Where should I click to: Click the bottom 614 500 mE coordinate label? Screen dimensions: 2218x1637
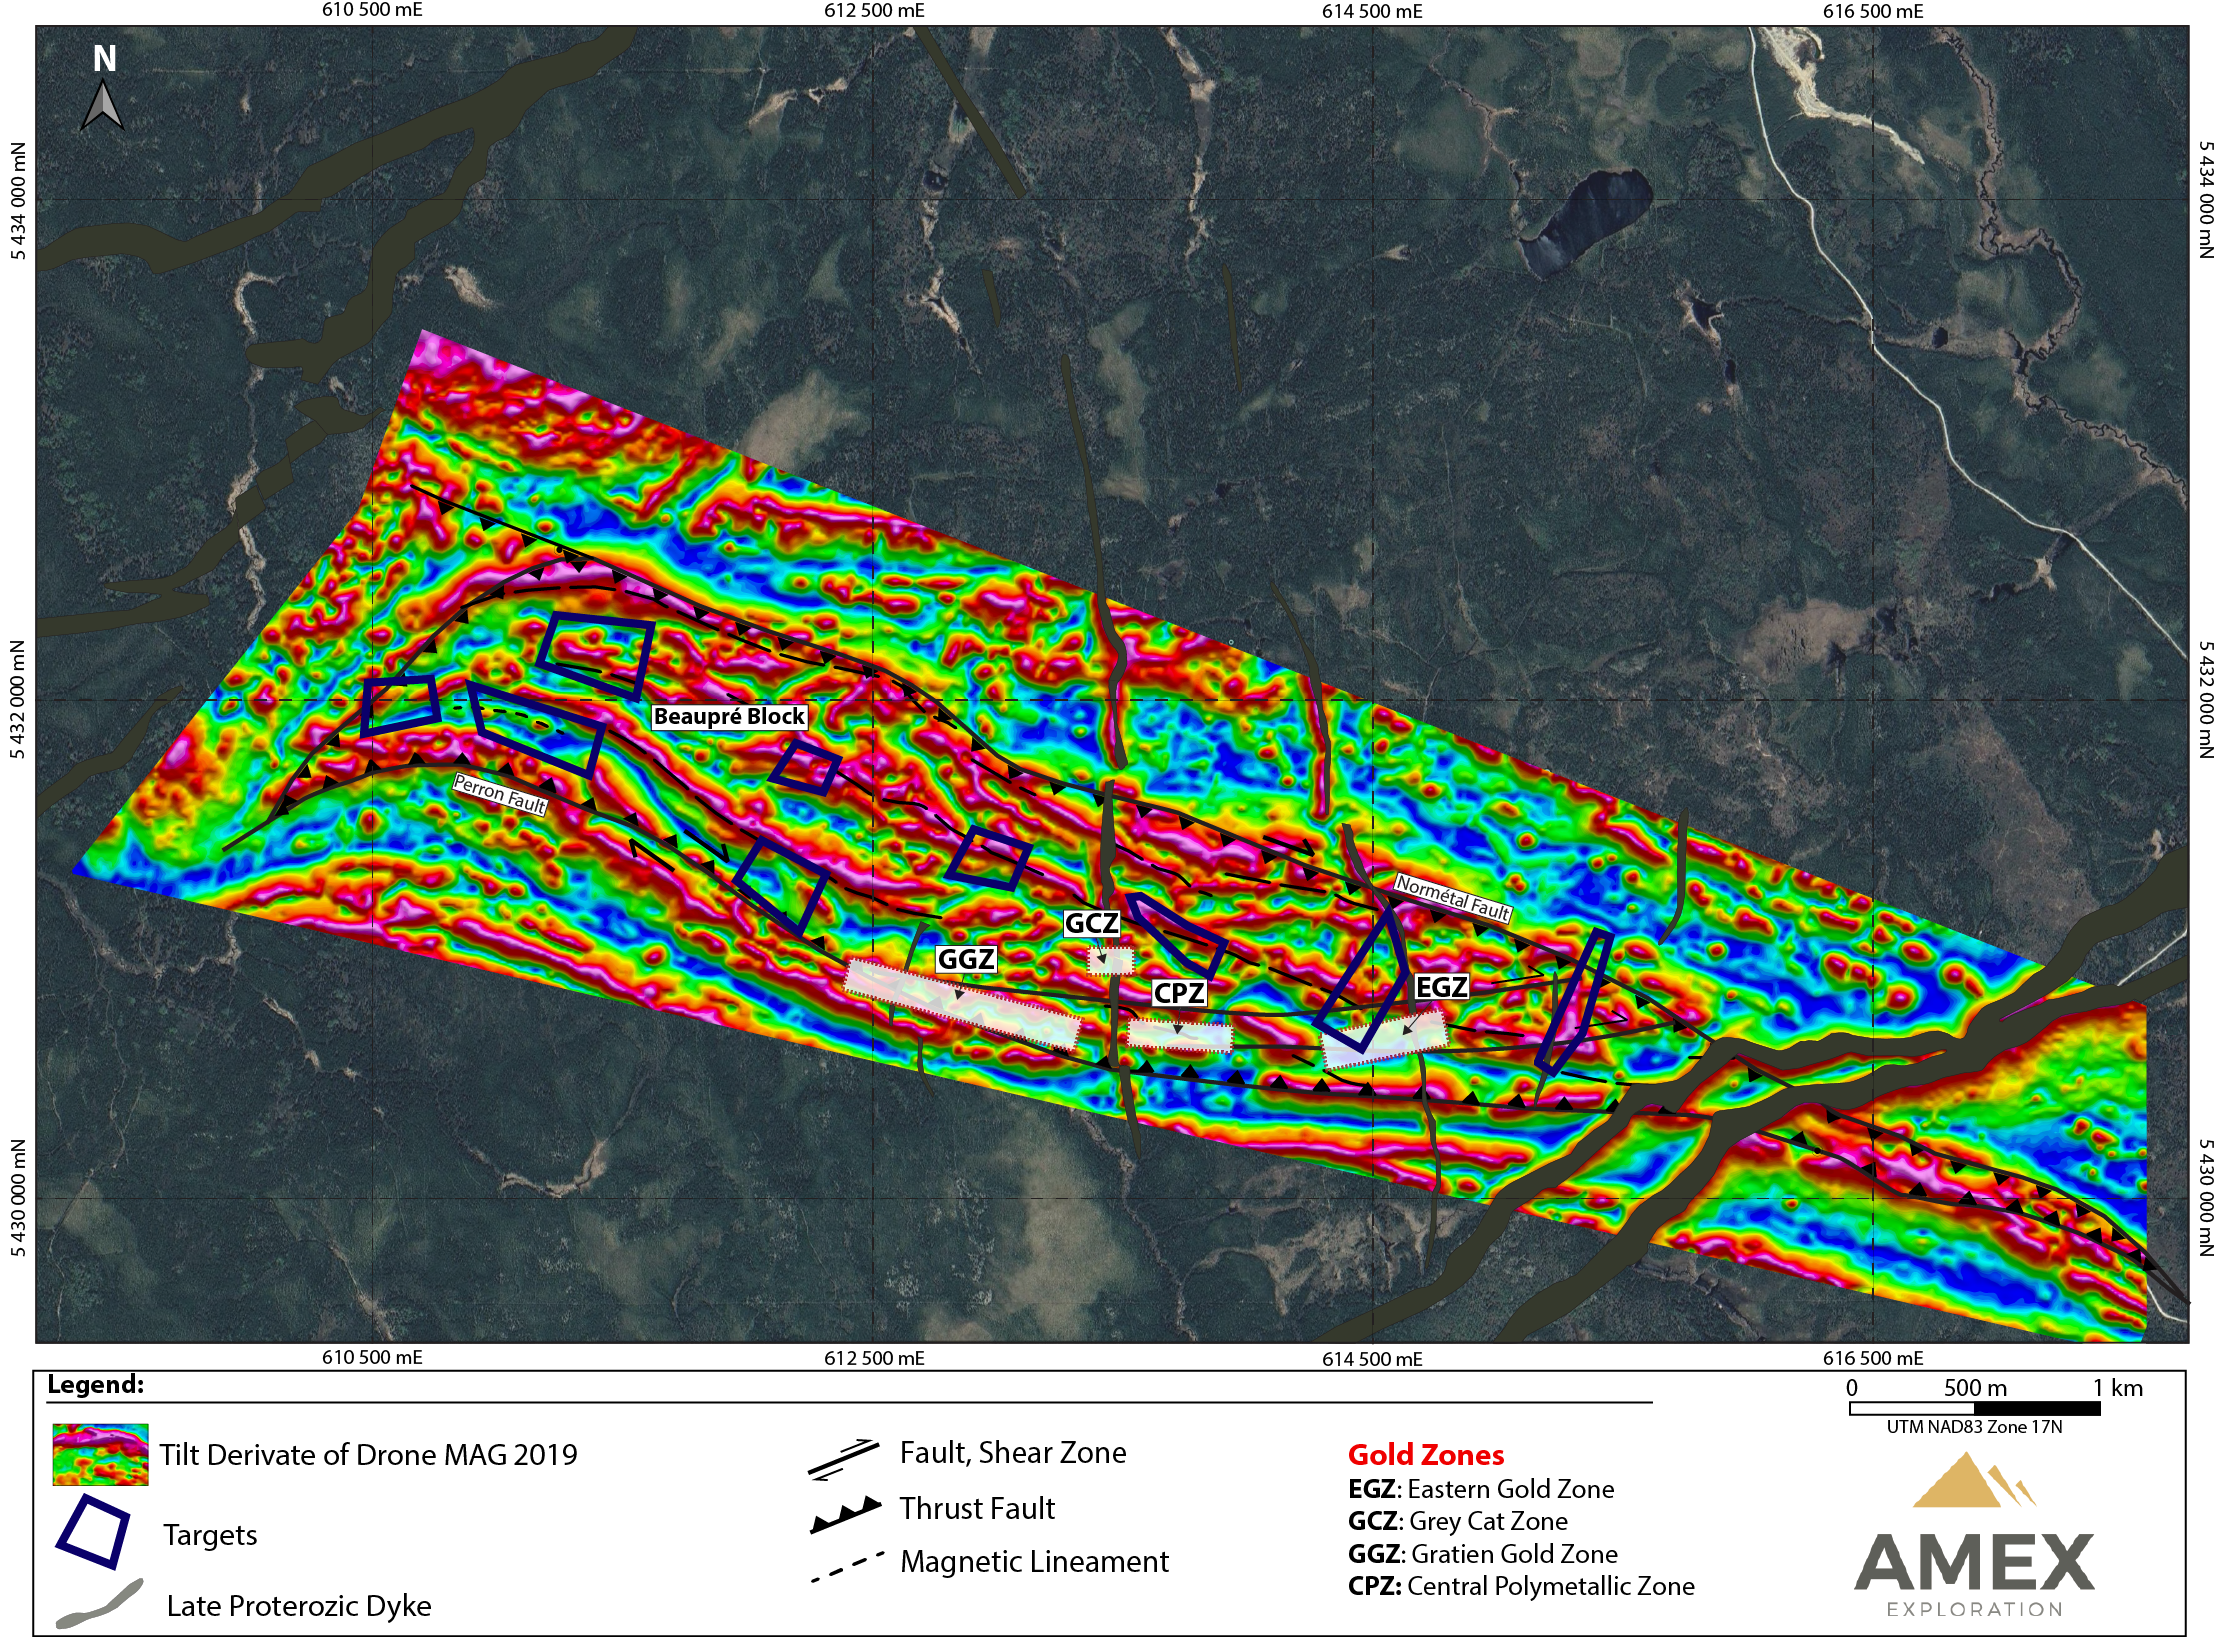1372,1358
